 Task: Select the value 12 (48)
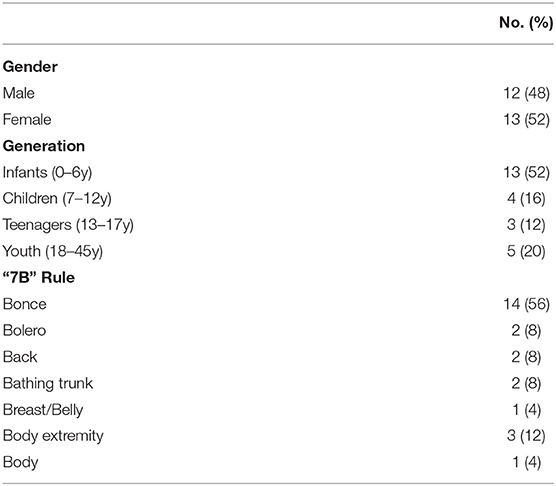click(x=527, y=94)
